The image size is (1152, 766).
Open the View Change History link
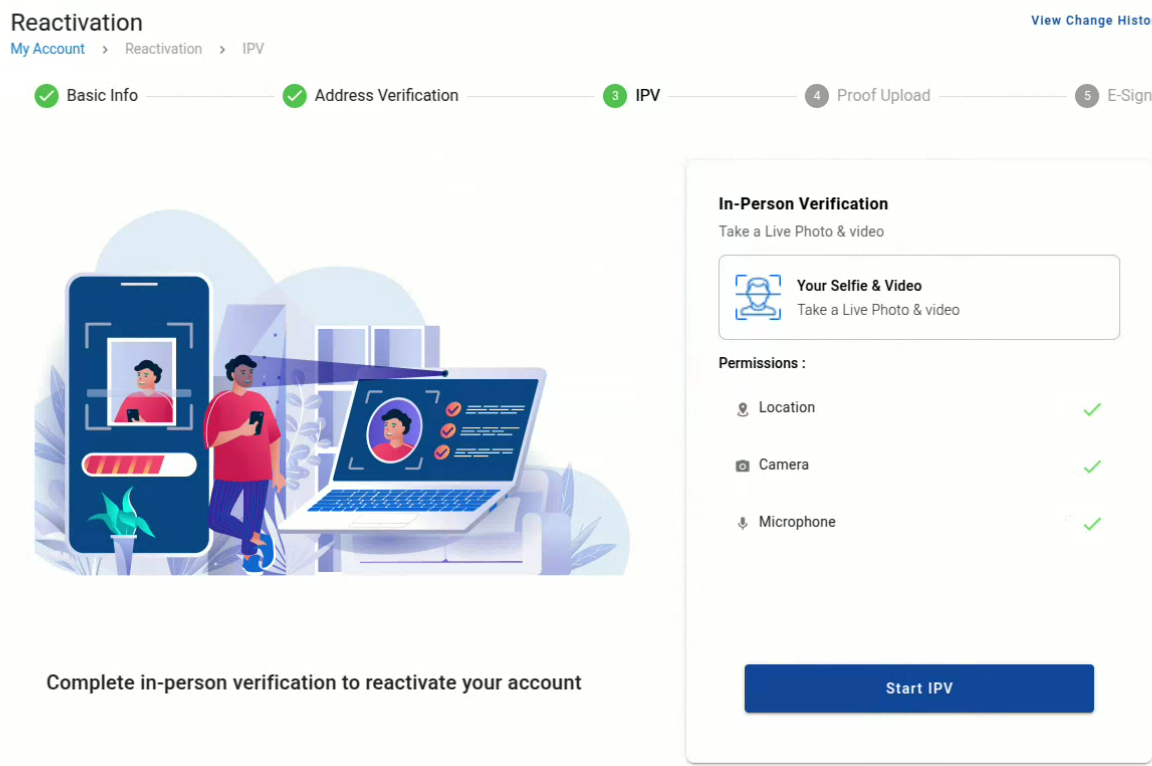1090,20
